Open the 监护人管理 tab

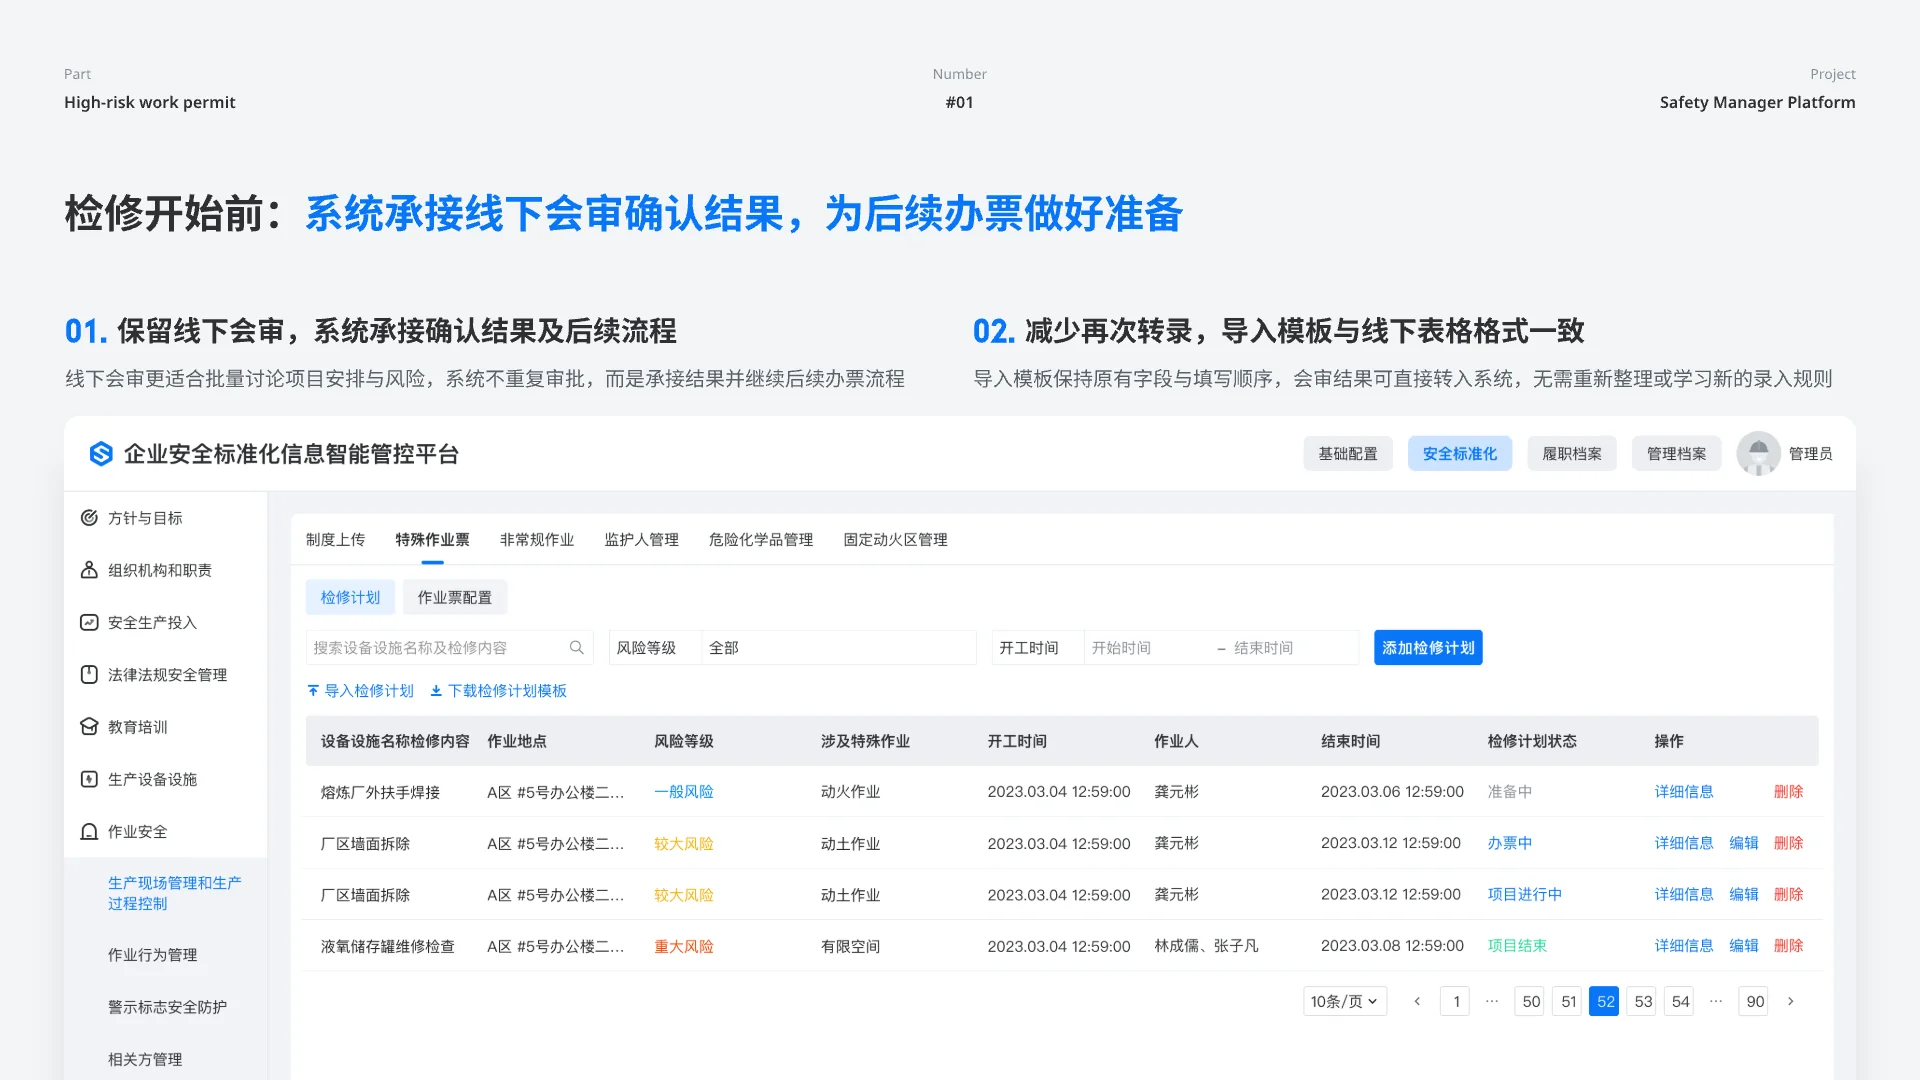tap(641, 539)
